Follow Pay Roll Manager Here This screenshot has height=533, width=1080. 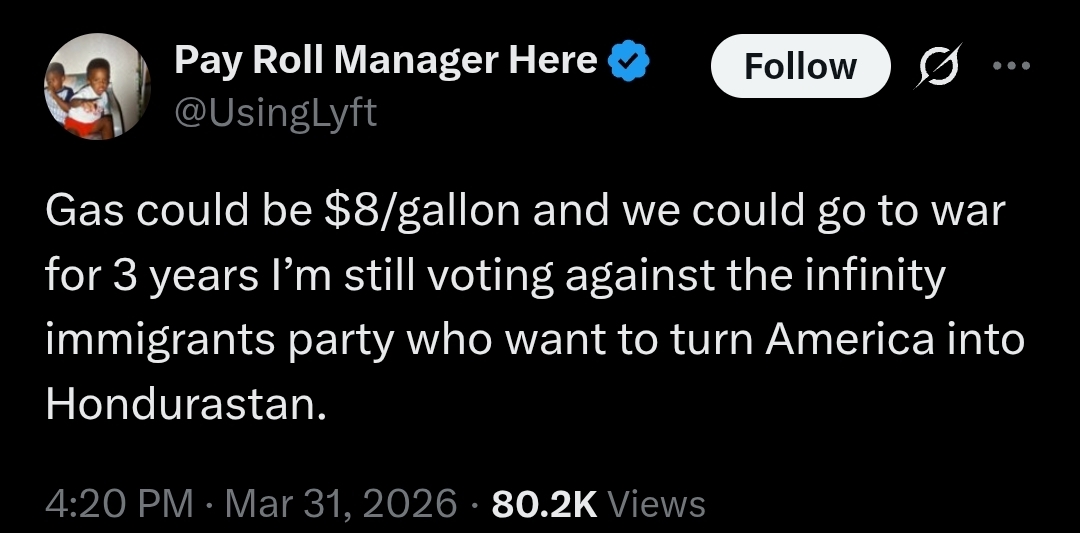(x=800, y=66)
